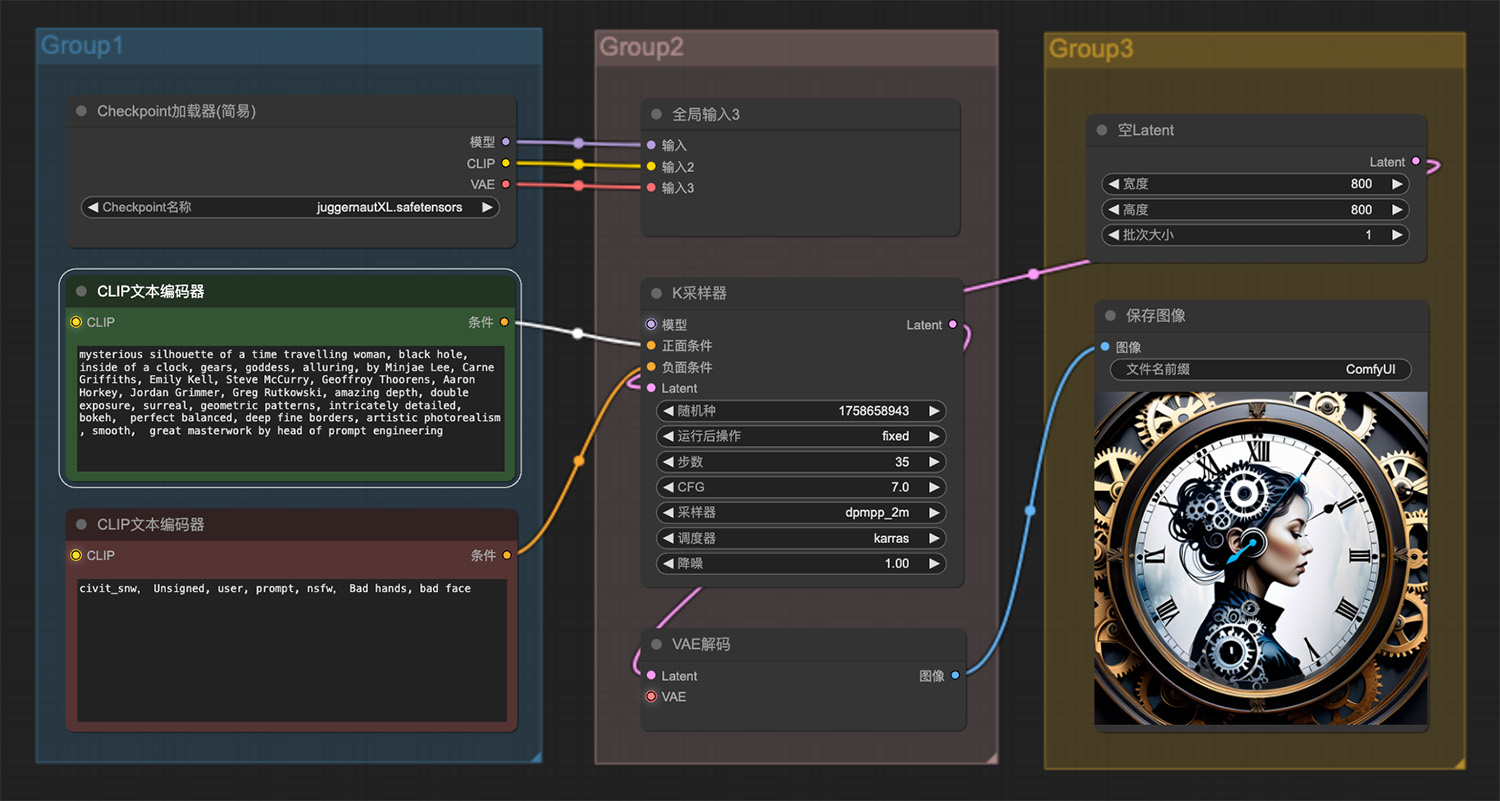Click the 输入3 port on 全局输入3
The image size is (1500, 801).
pos(652,187)
